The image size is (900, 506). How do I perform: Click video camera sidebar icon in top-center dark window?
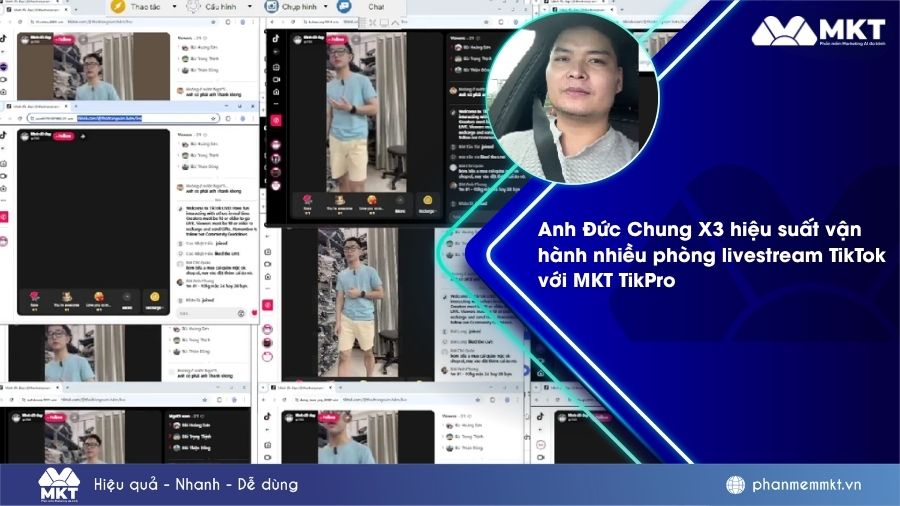[276, 80]
